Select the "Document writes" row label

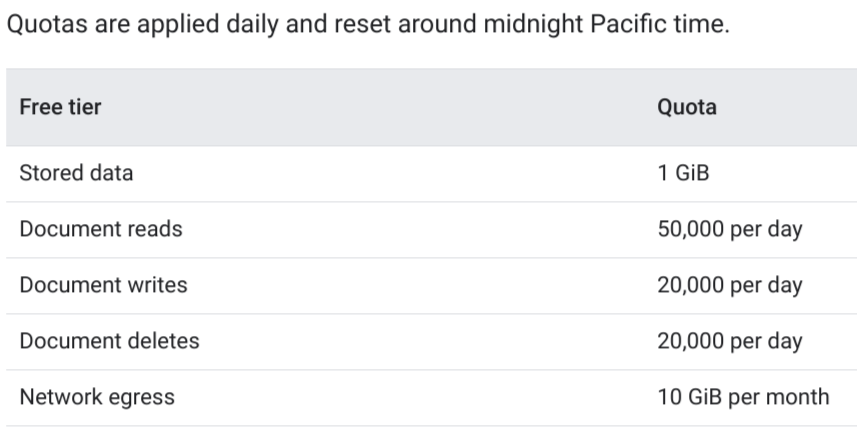(x=103, y=285)
